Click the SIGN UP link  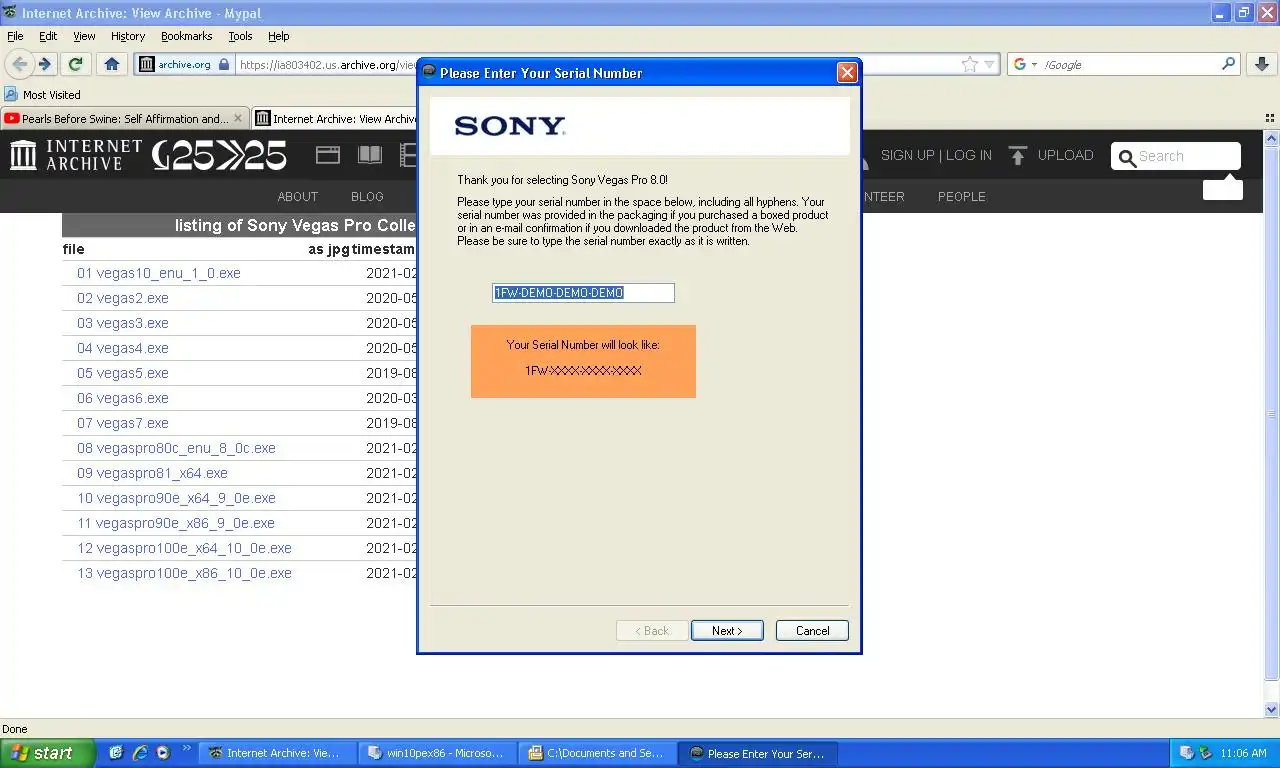[x=907, y=155]
